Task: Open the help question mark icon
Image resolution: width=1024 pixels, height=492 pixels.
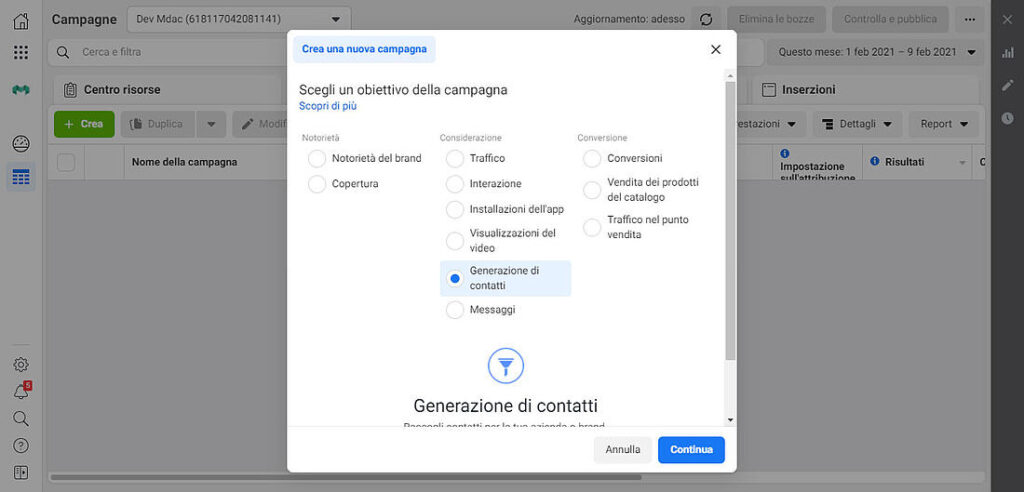Action: coord(21,445)
